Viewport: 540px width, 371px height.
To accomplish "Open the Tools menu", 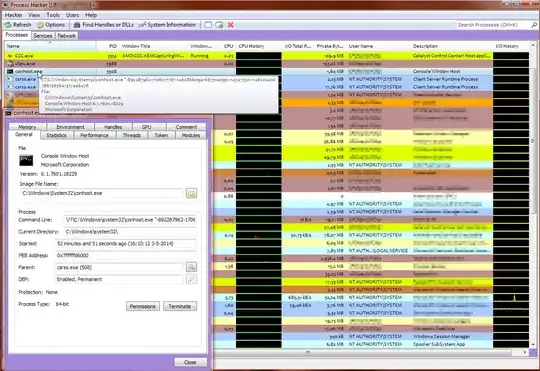I will click(x=53, y=15).
